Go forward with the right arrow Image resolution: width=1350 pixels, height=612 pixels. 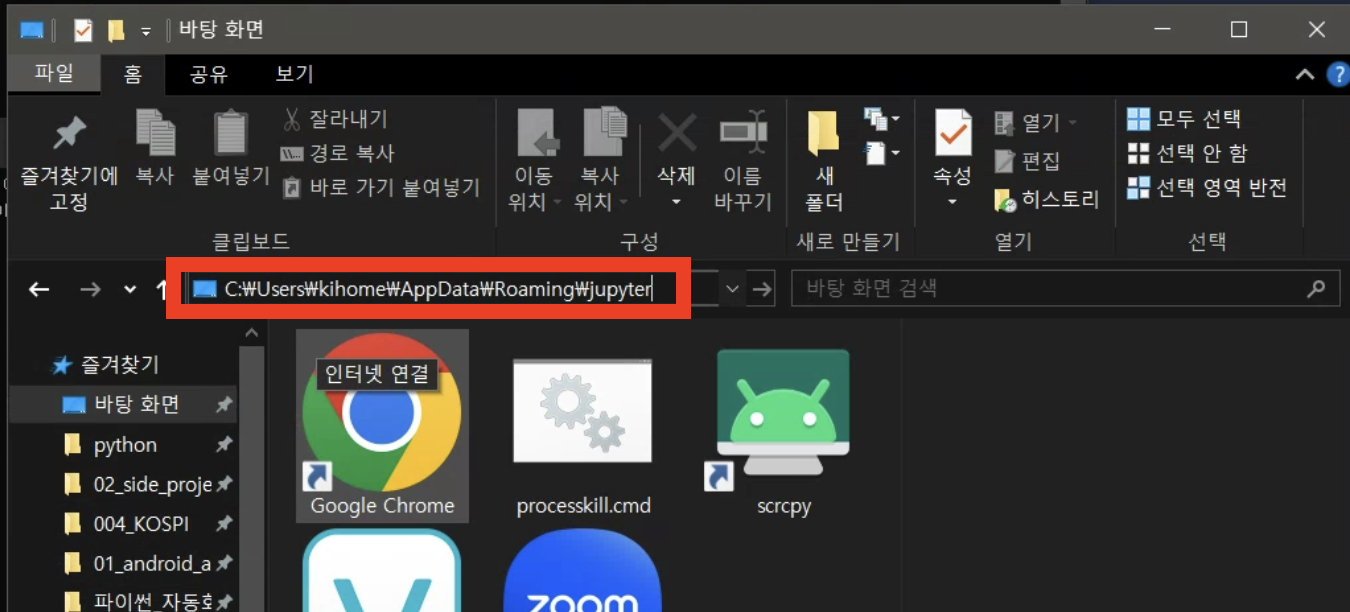tap(90, 289)
